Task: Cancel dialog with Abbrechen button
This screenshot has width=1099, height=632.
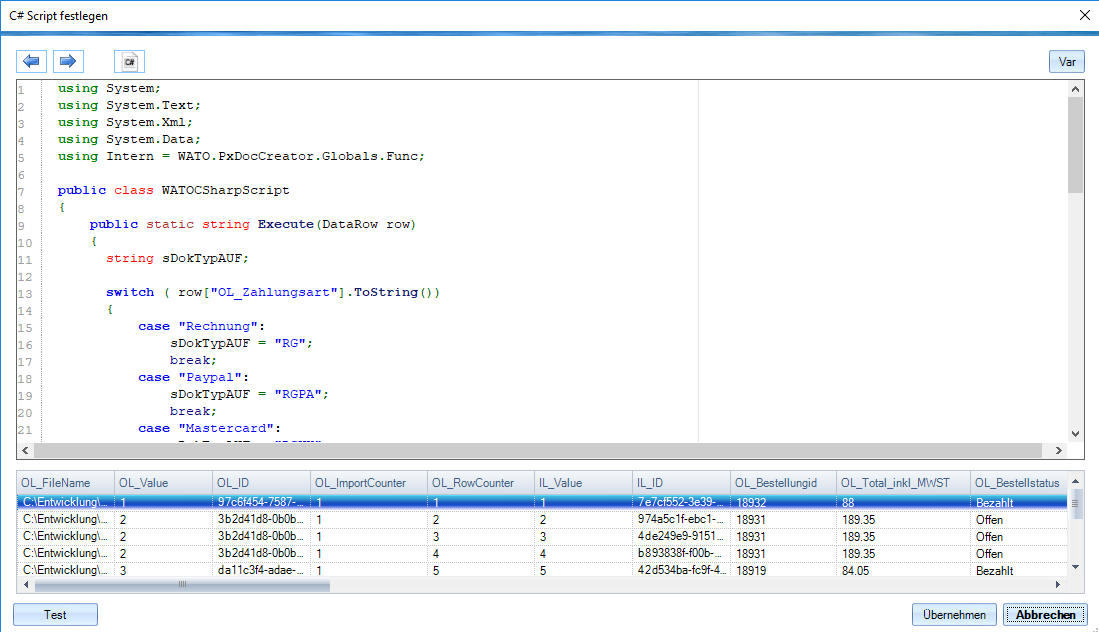Action: point(1045,615)
